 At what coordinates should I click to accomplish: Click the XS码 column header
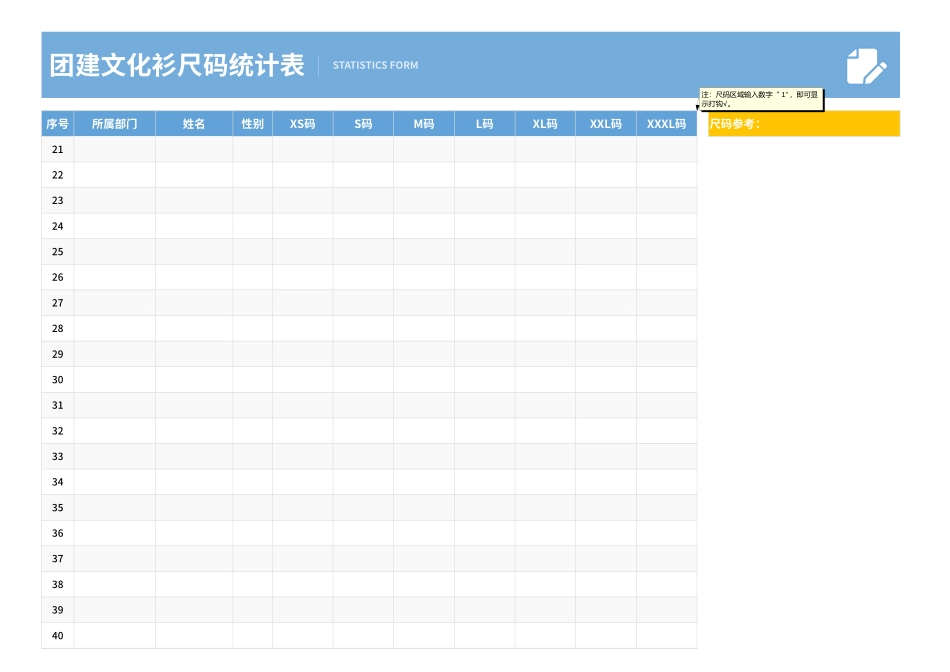point(300,123)
